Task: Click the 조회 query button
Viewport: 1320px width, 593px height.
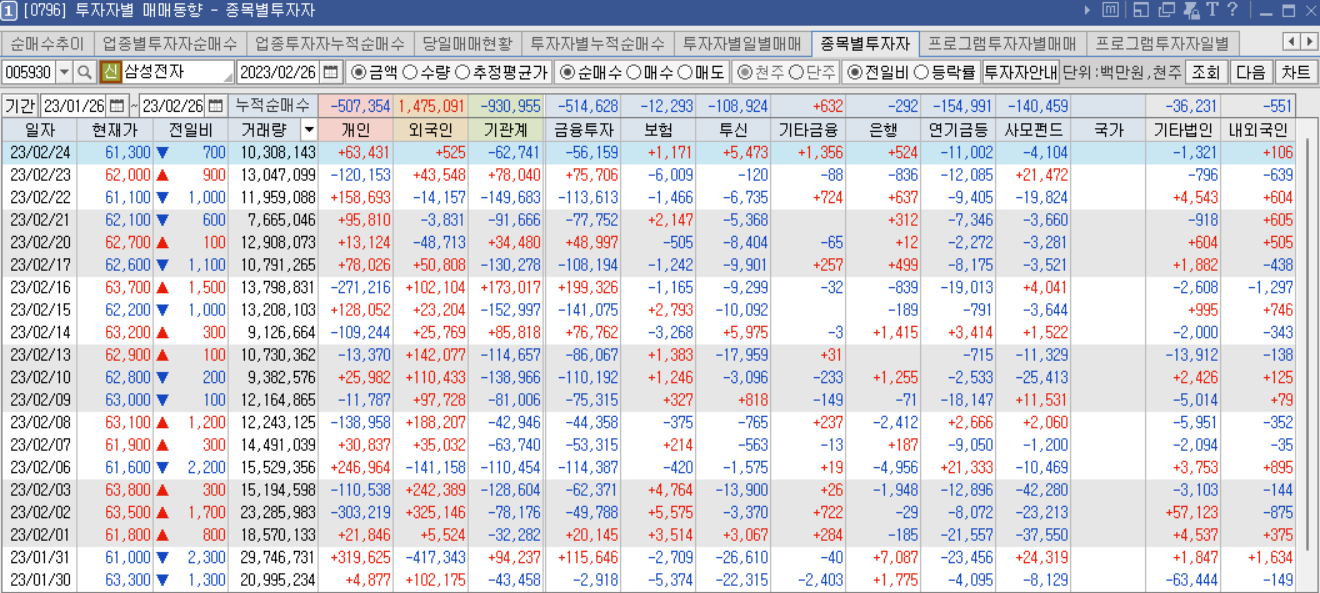Action: pyautogui.click(x=1206, y=72)
